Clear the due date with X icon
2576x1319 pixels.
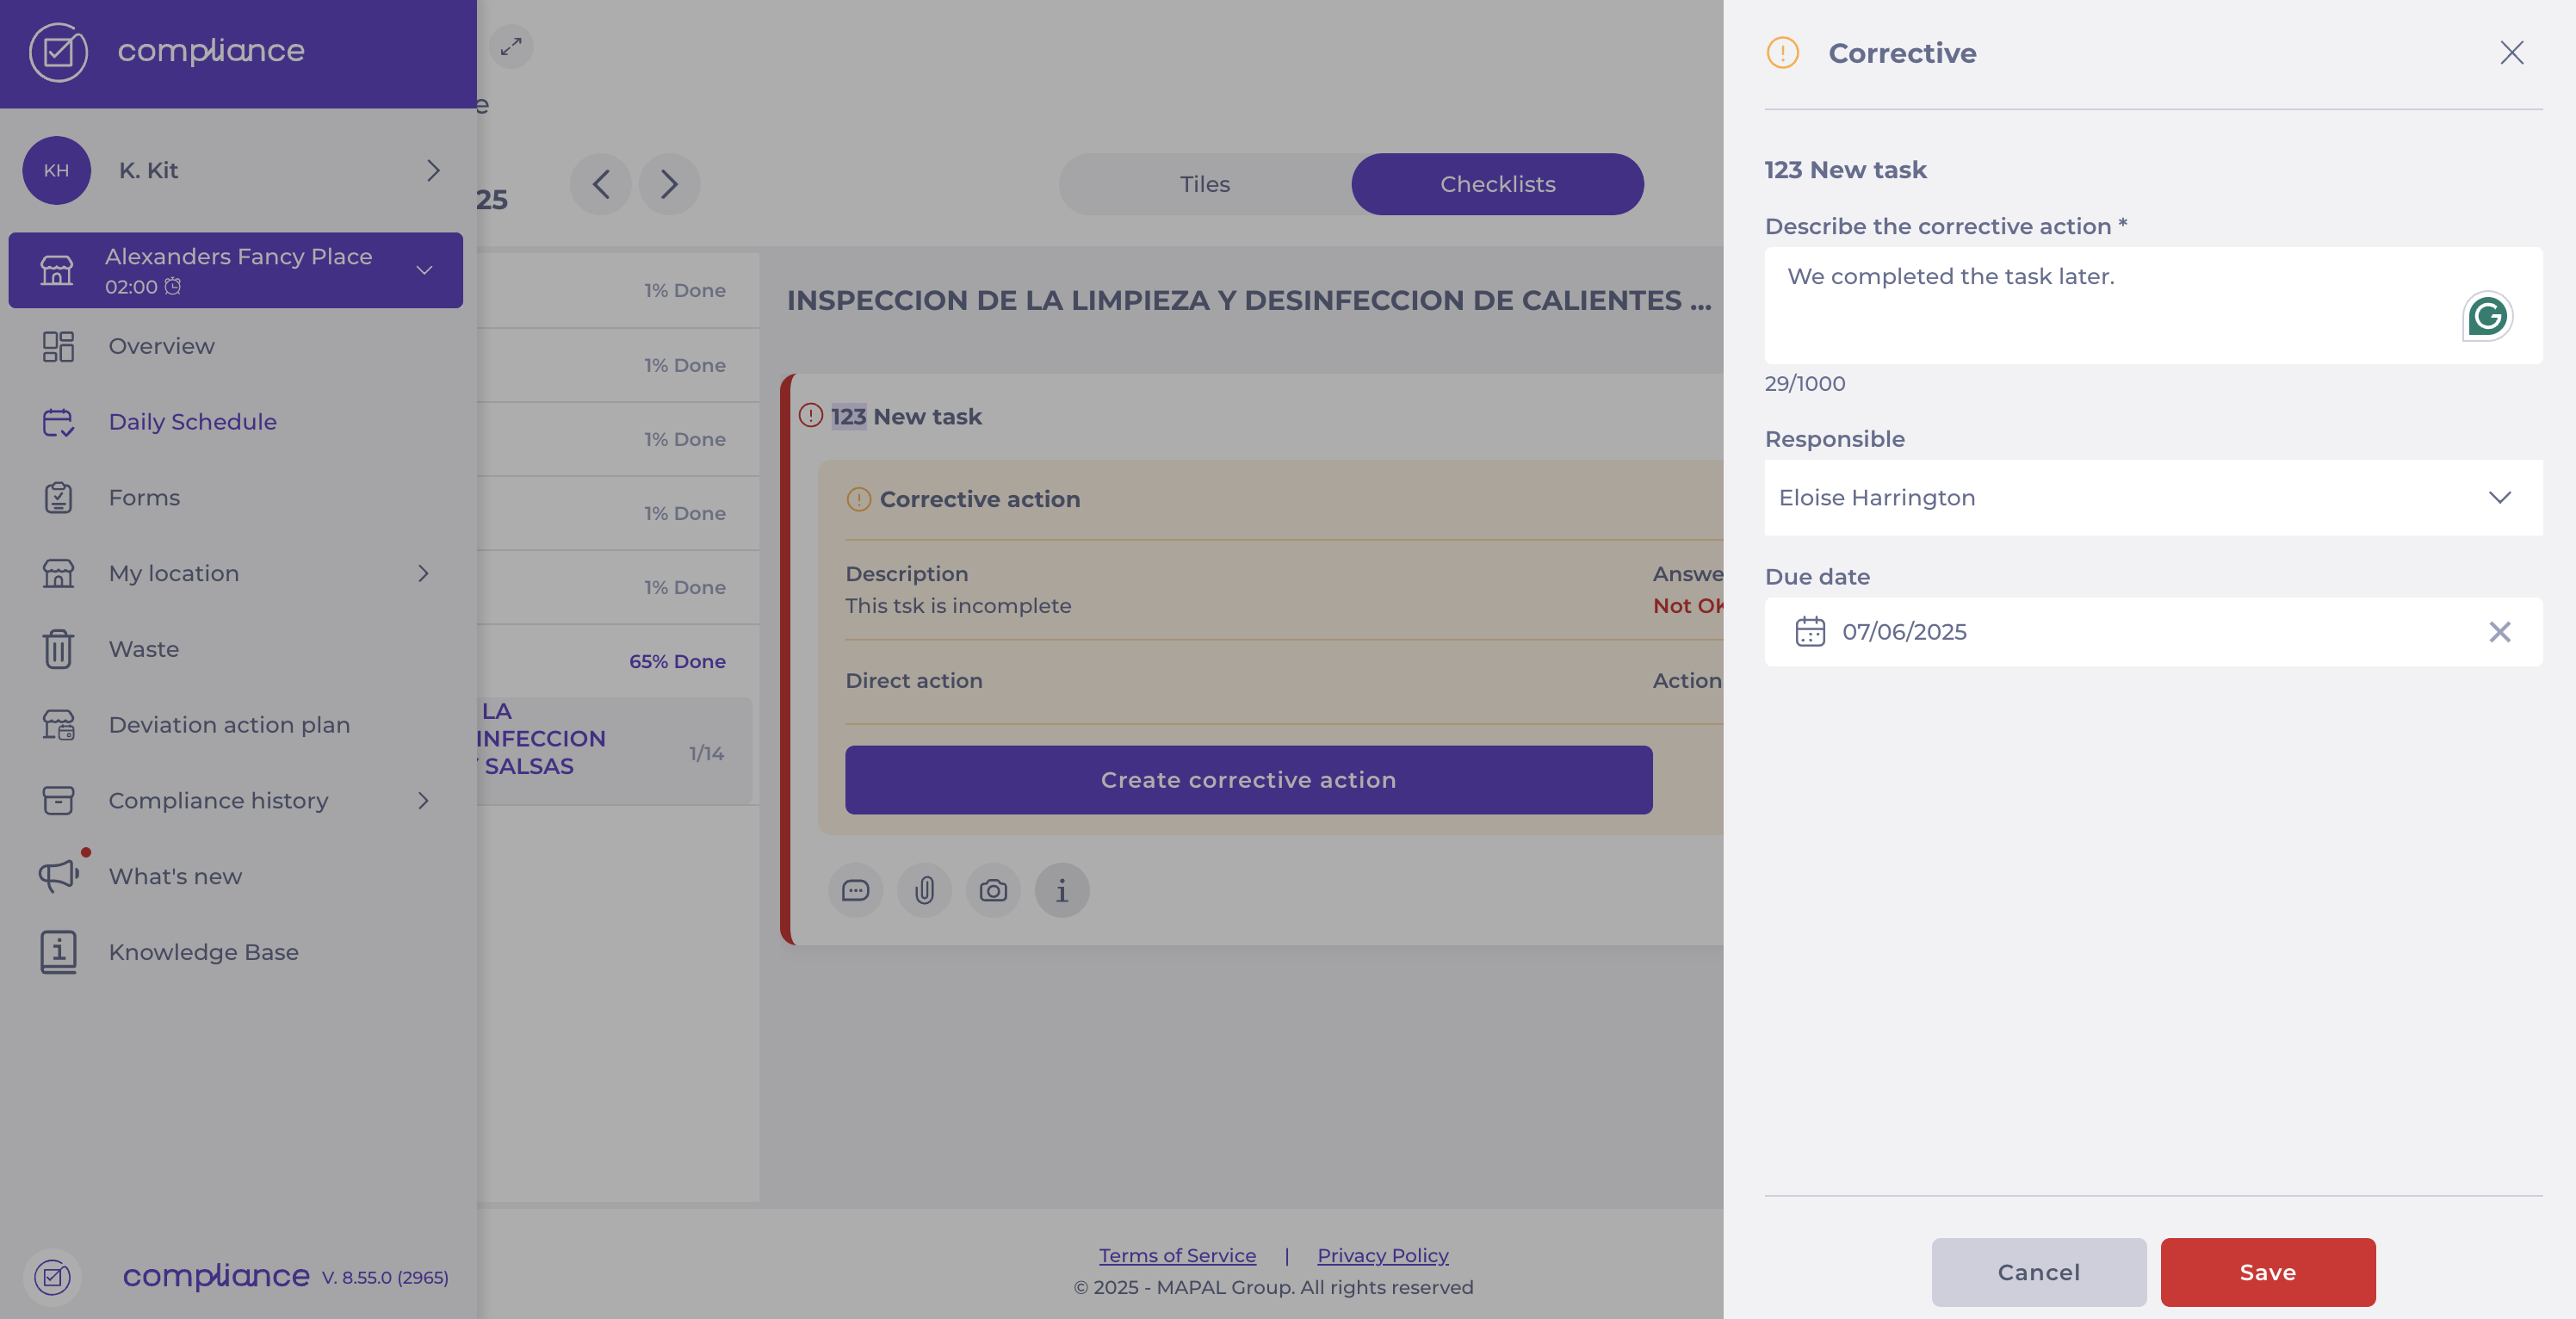tap(2499, 632)
